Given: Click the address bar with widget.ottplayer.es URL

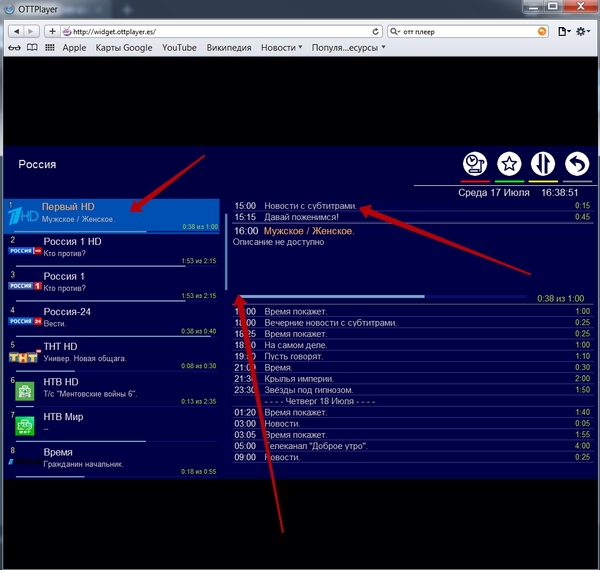Looking at the screenshot, I should point(221,32).
